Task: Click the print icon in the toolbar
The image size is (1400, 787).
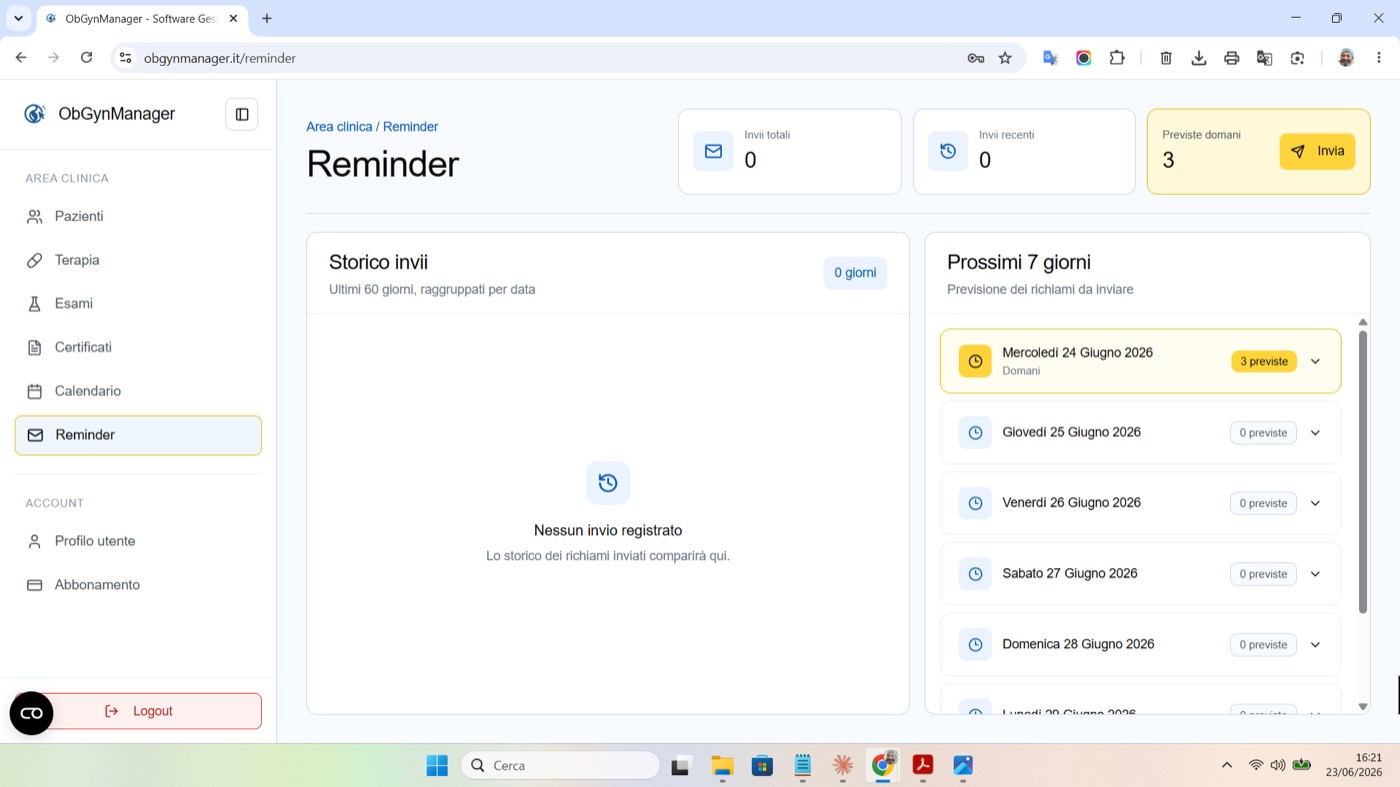Action: click(x=1232, y=58)
